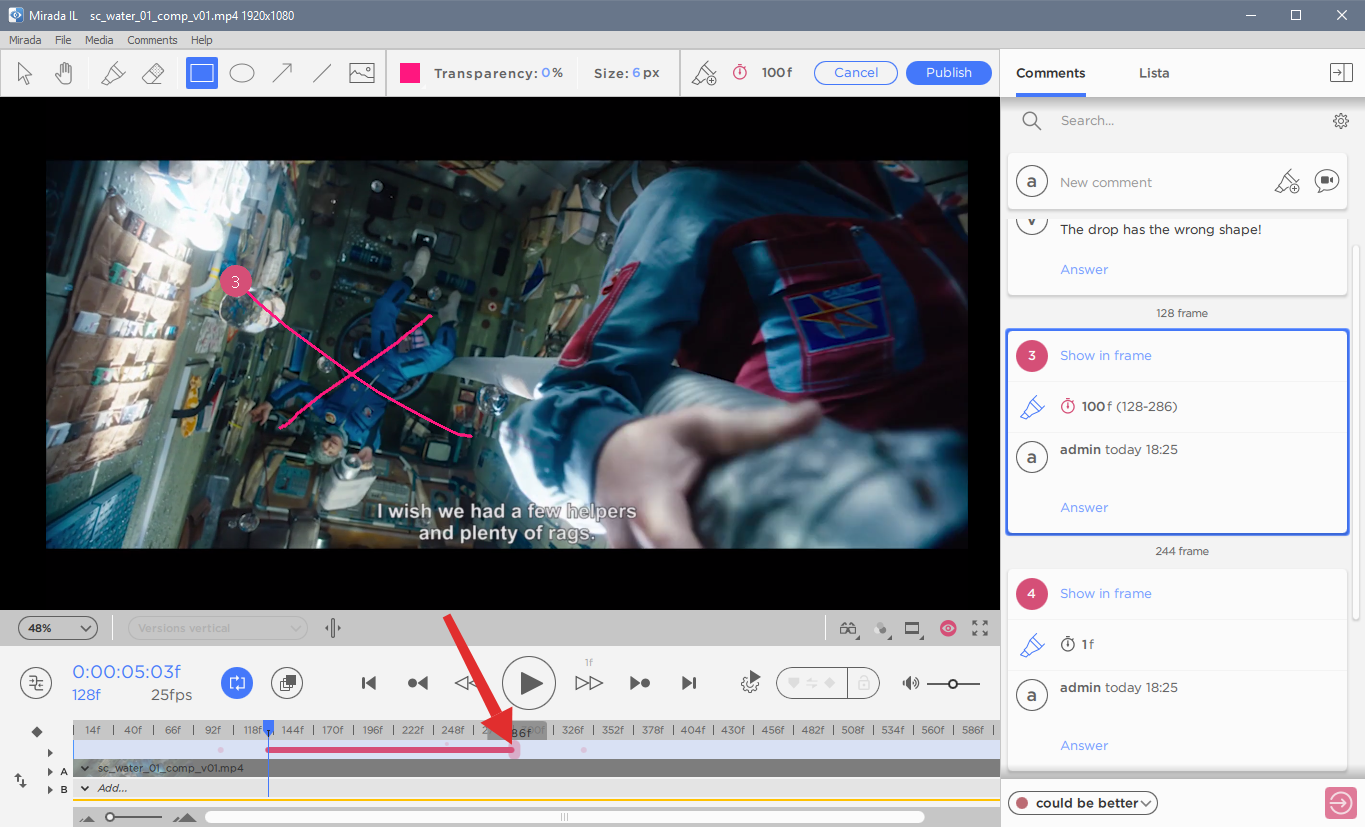
Task: Open the File menu
Action: pos(63,40)
